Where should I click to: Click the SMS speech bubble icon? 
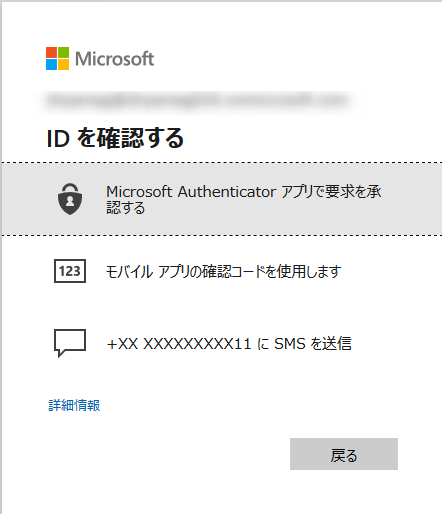pyautogui.click(x=70, y=343)
